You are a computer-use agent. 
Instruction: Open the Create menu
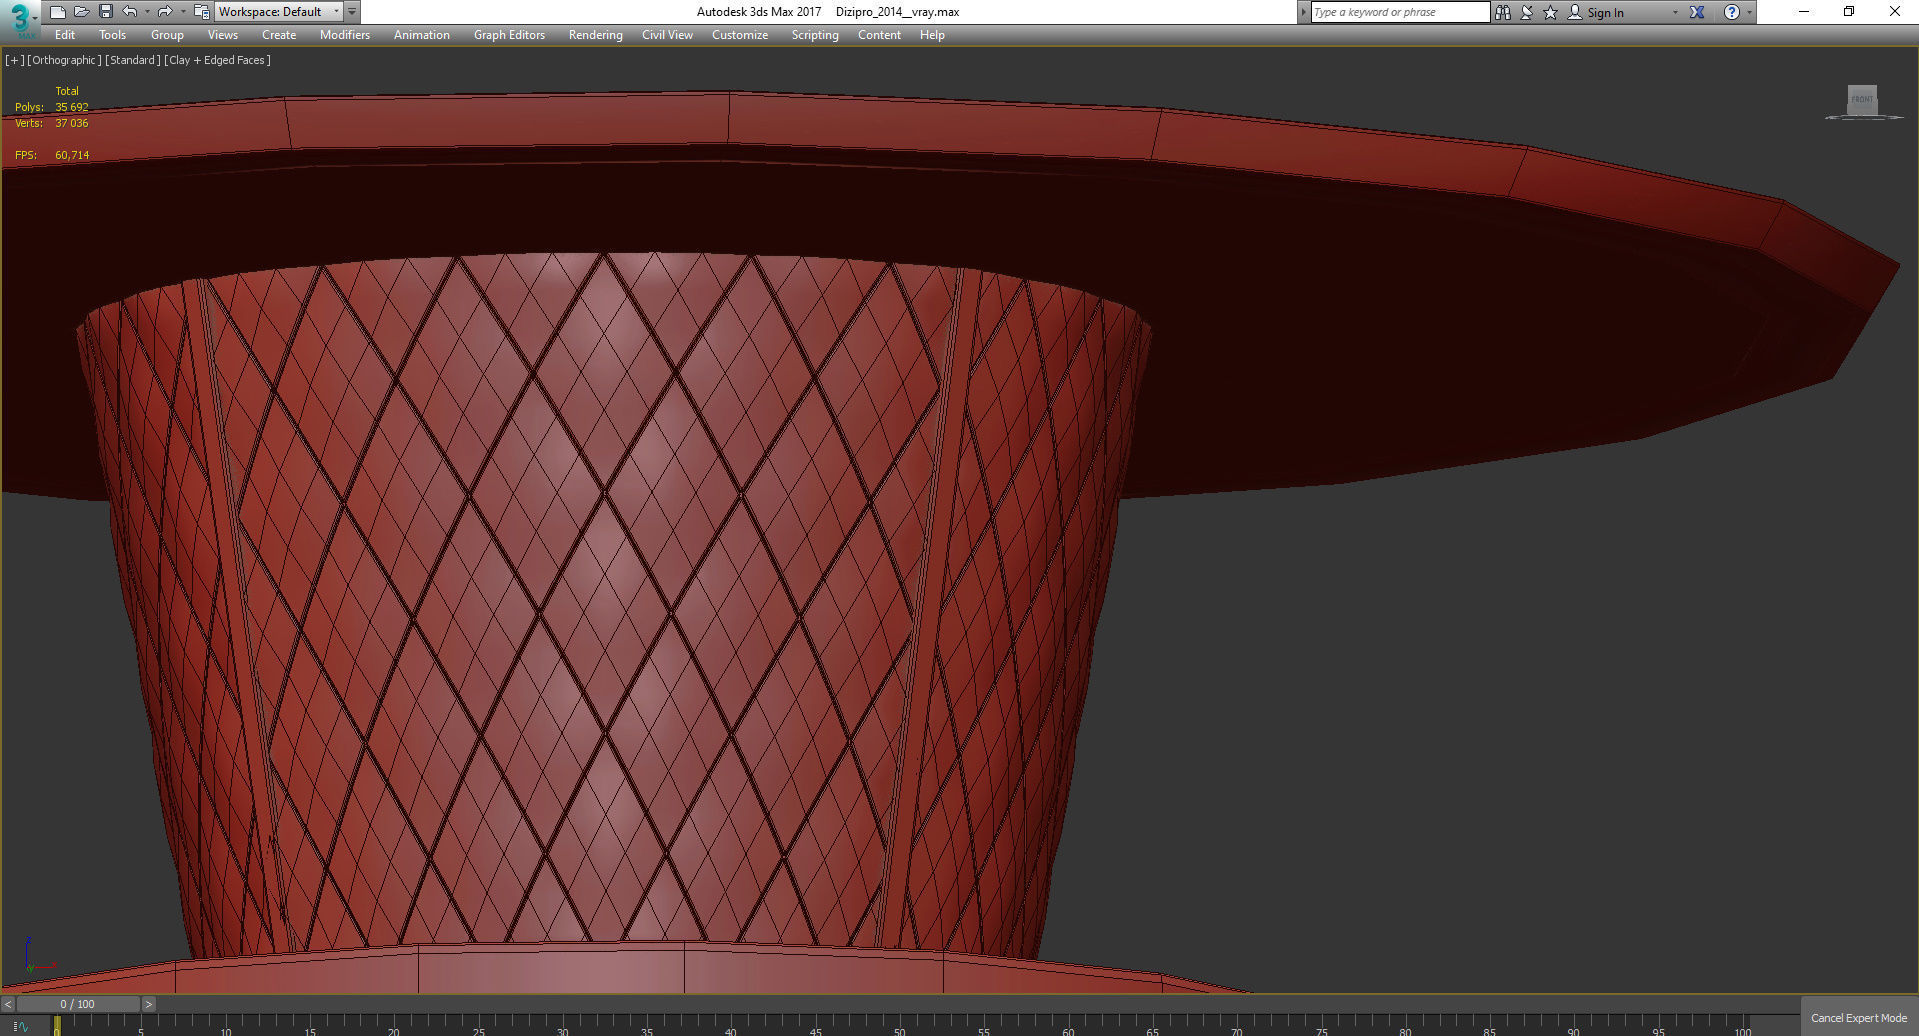point(279,35)
